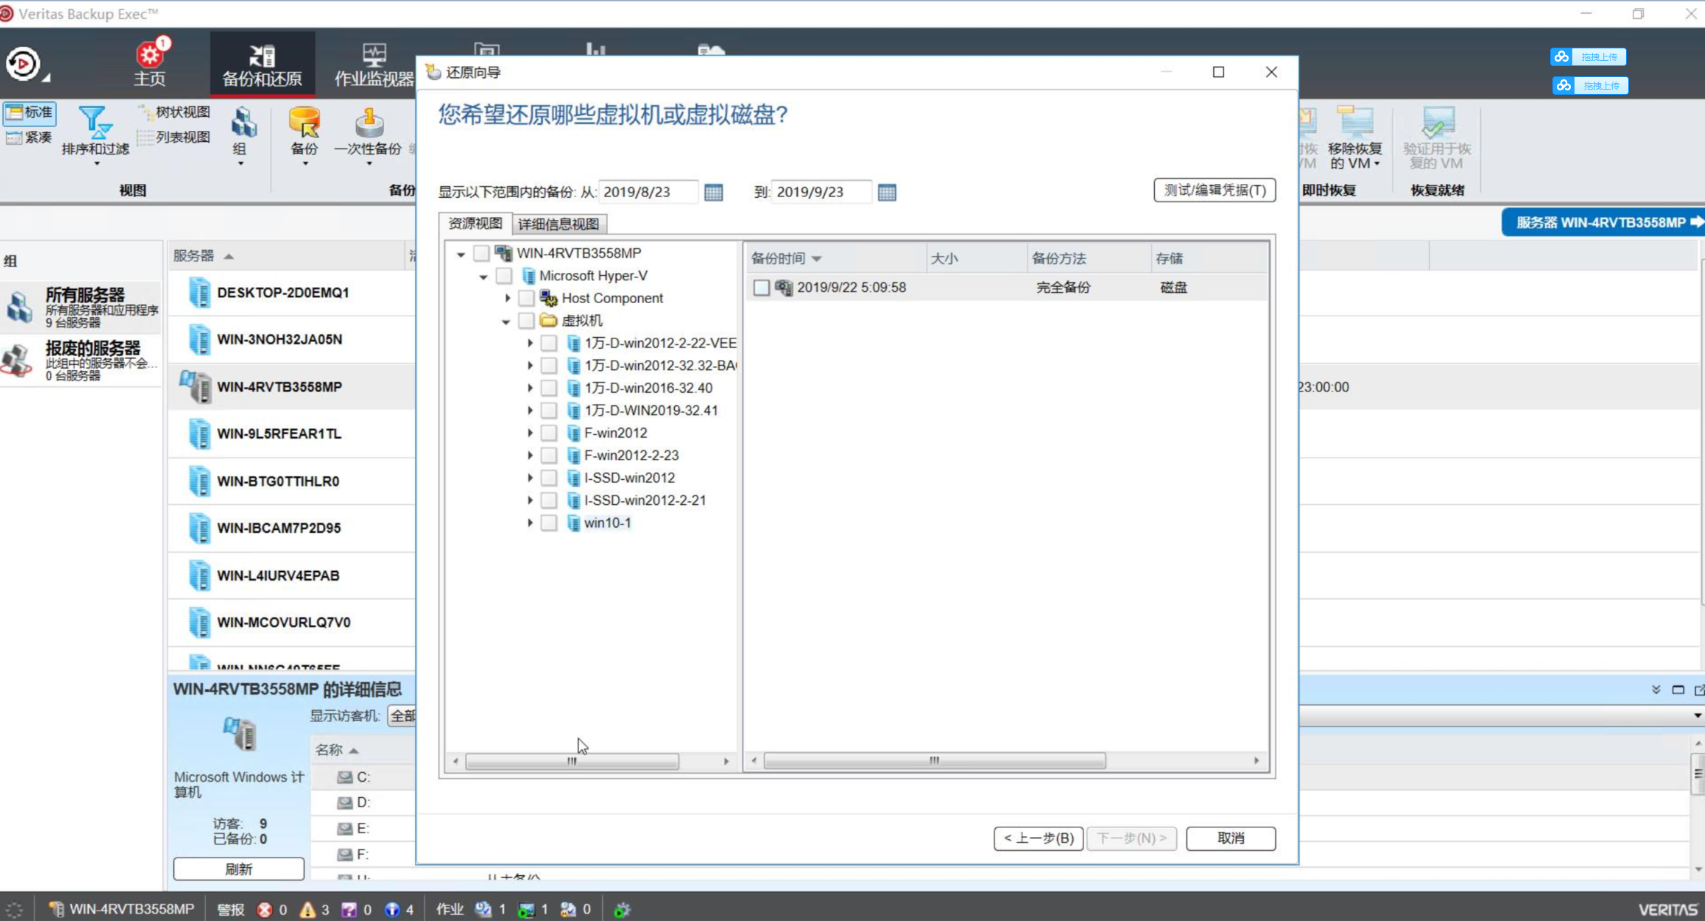Click the error alerts icon in status bar

coord(265,909)
